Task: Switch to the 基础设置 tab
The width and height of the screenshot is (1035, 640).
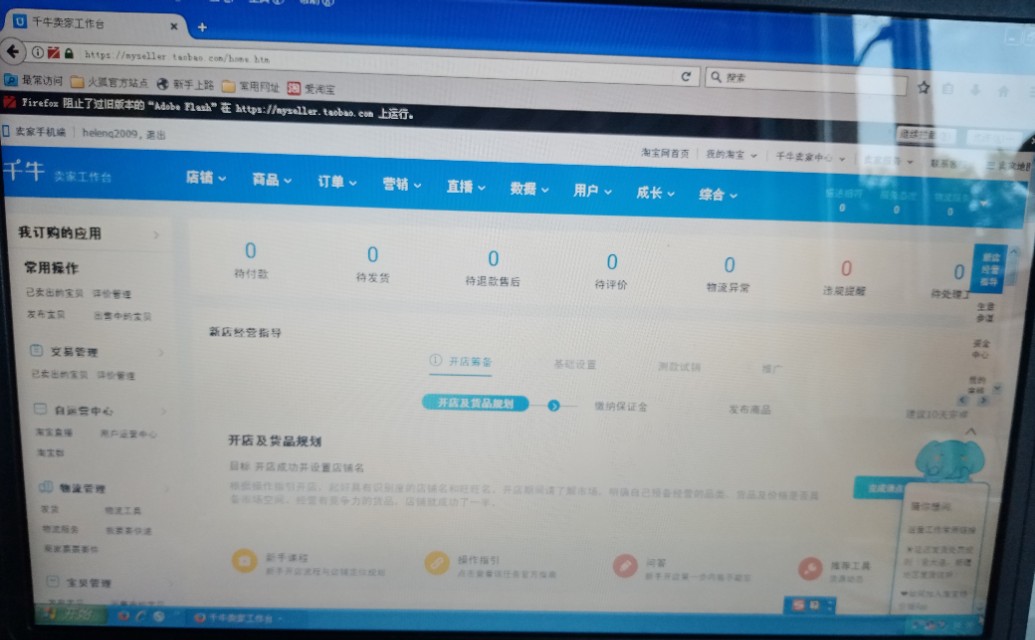Action: (x=577, y=366)
